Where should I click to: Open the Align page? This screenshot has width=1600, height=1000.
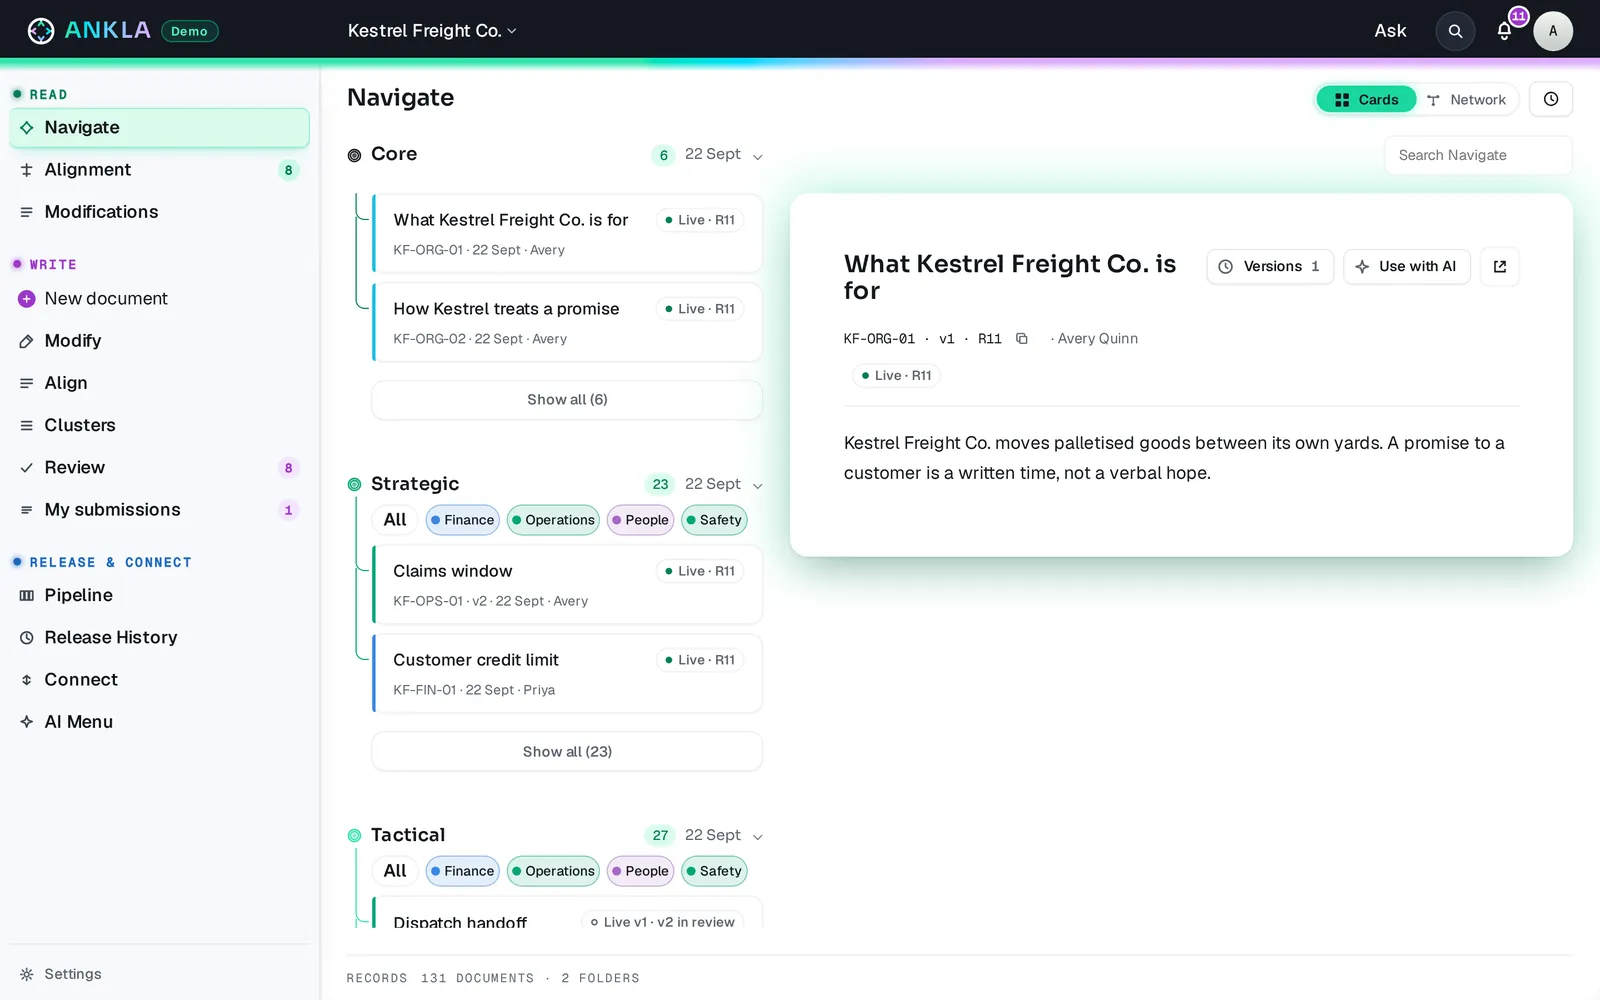click(159, 383)
